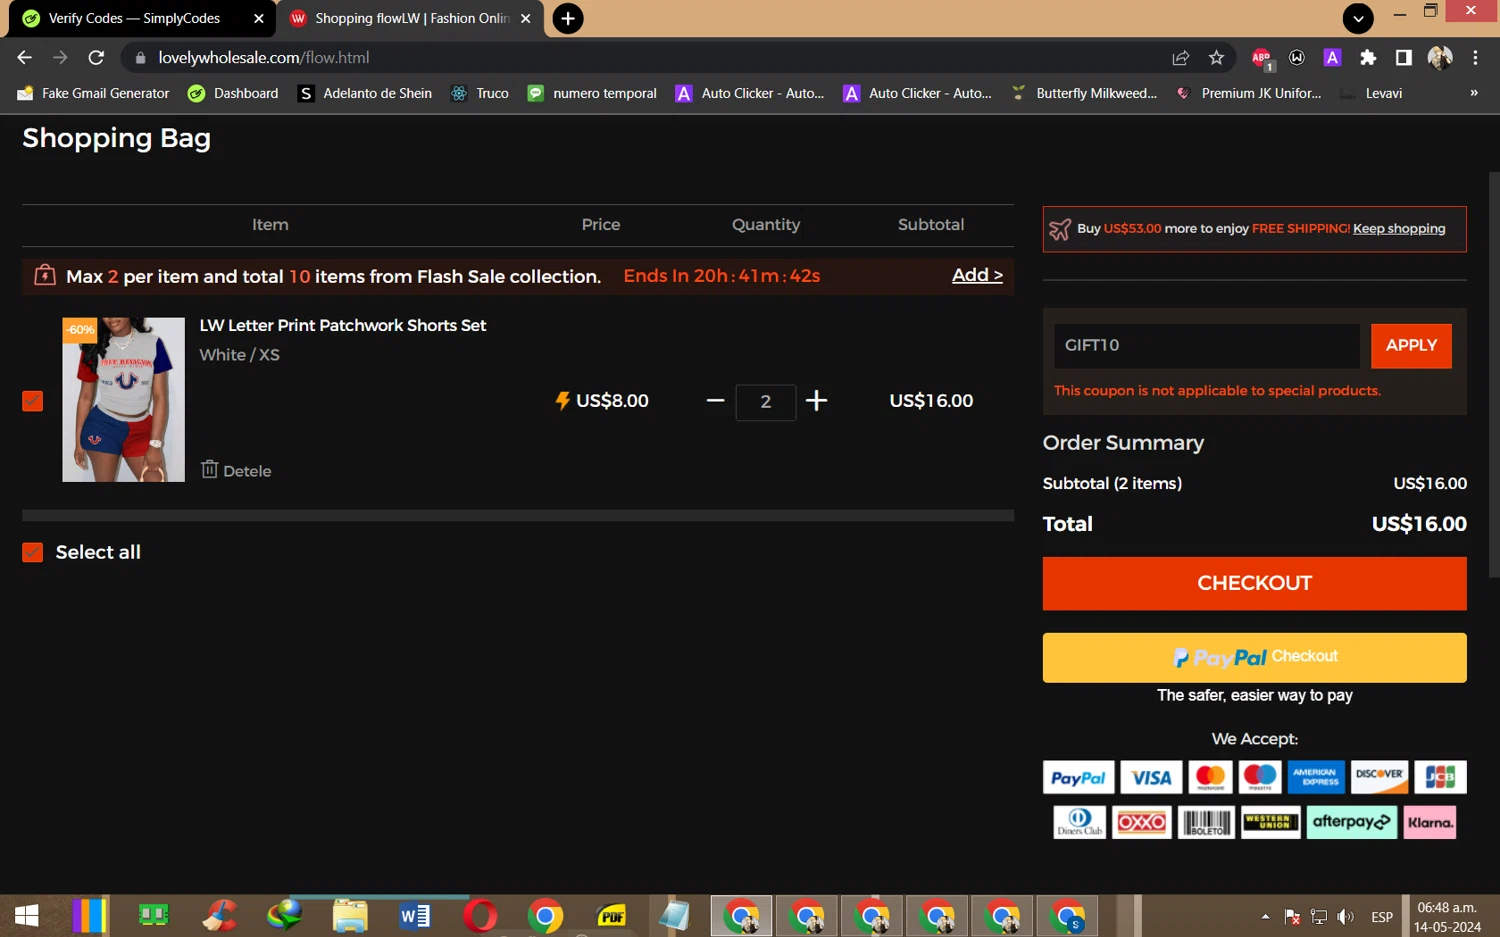The height and width of the screenshot is (937, 1500).
Task: Click the quantity field showing 2
Action: click(x=766, y=402)
